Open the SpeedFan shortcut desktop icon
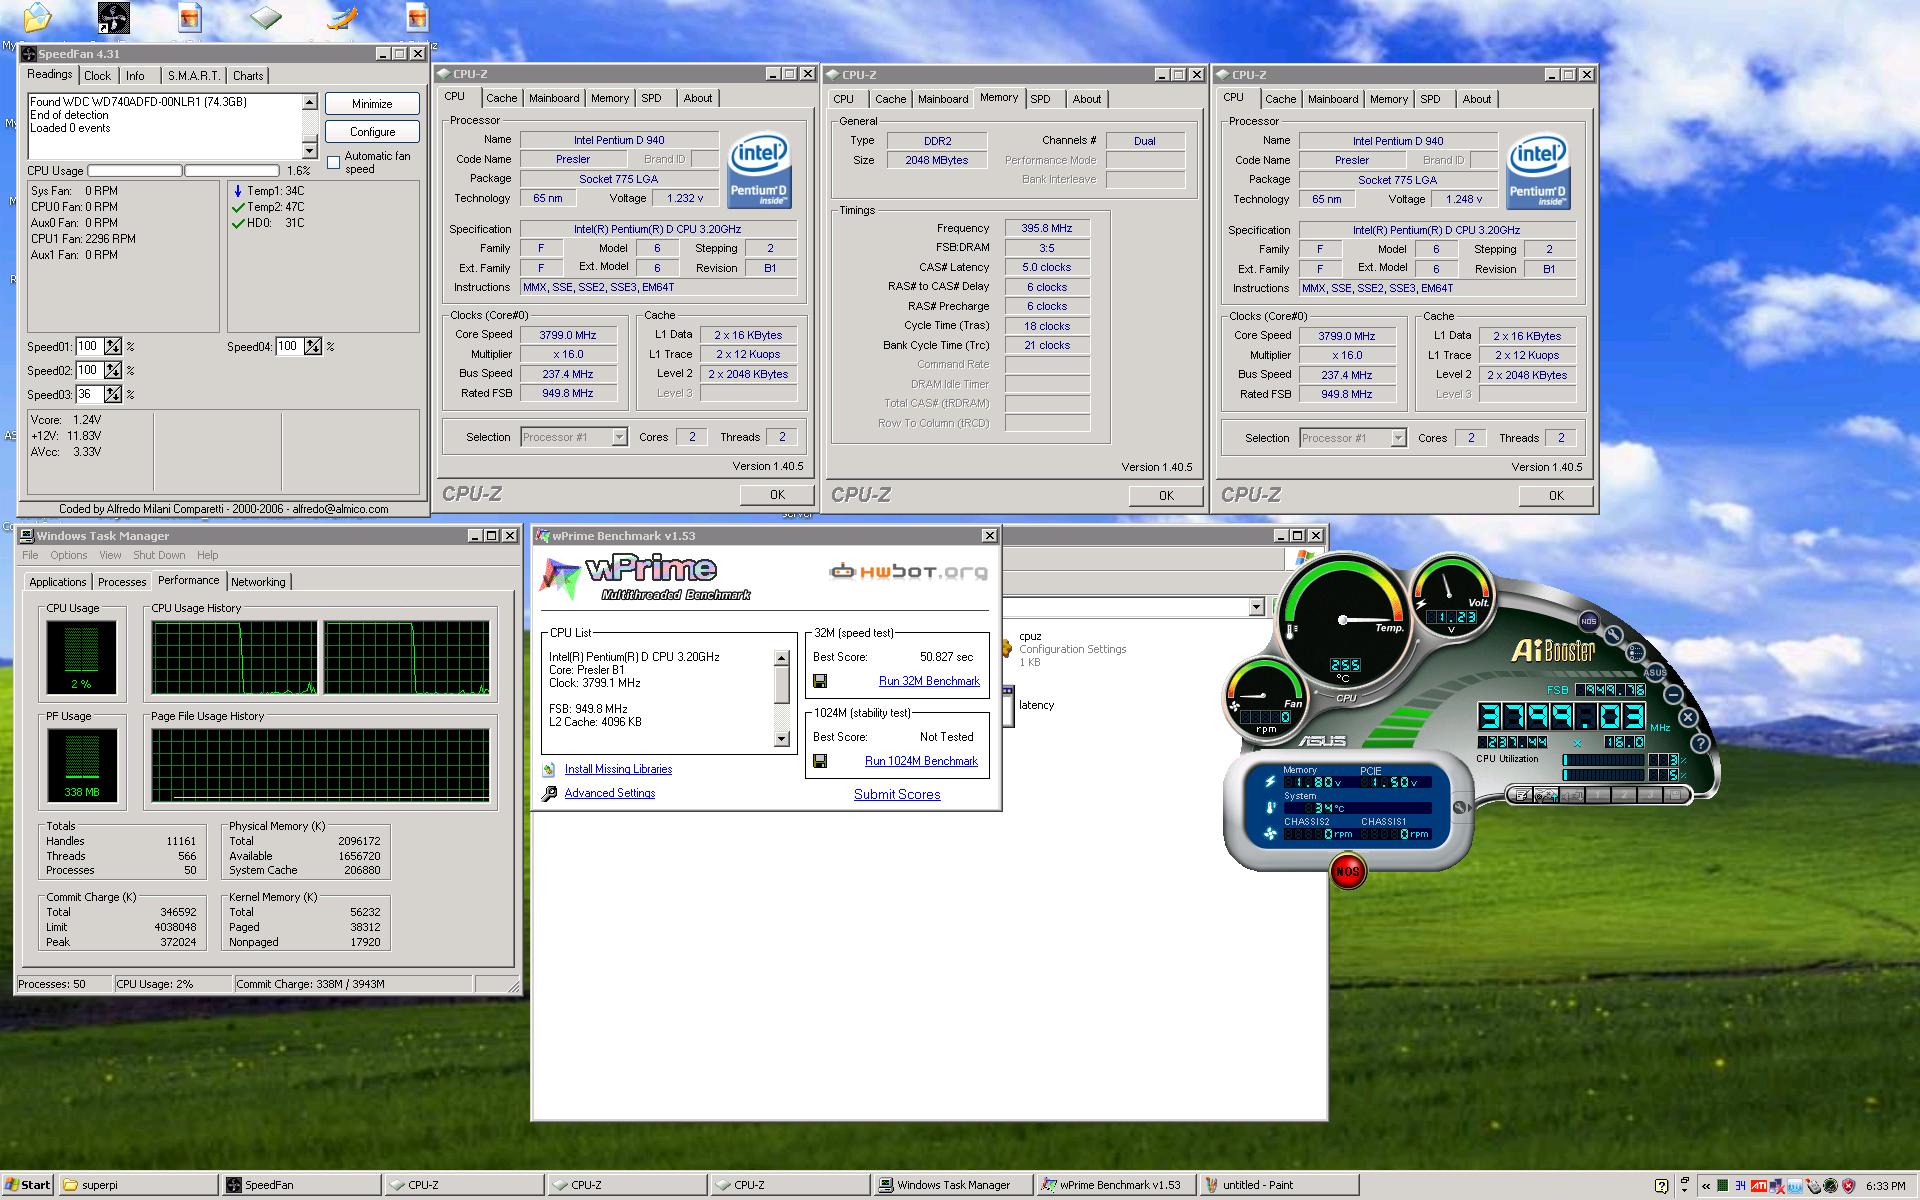Screen dimensions: 1920x1200 (x=113, y=18)
